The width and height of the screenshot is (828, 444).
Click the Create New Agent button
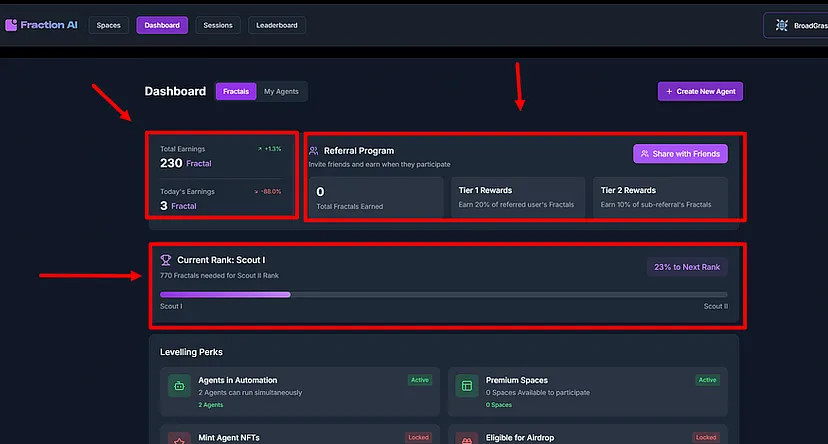[x=700, y=91]
